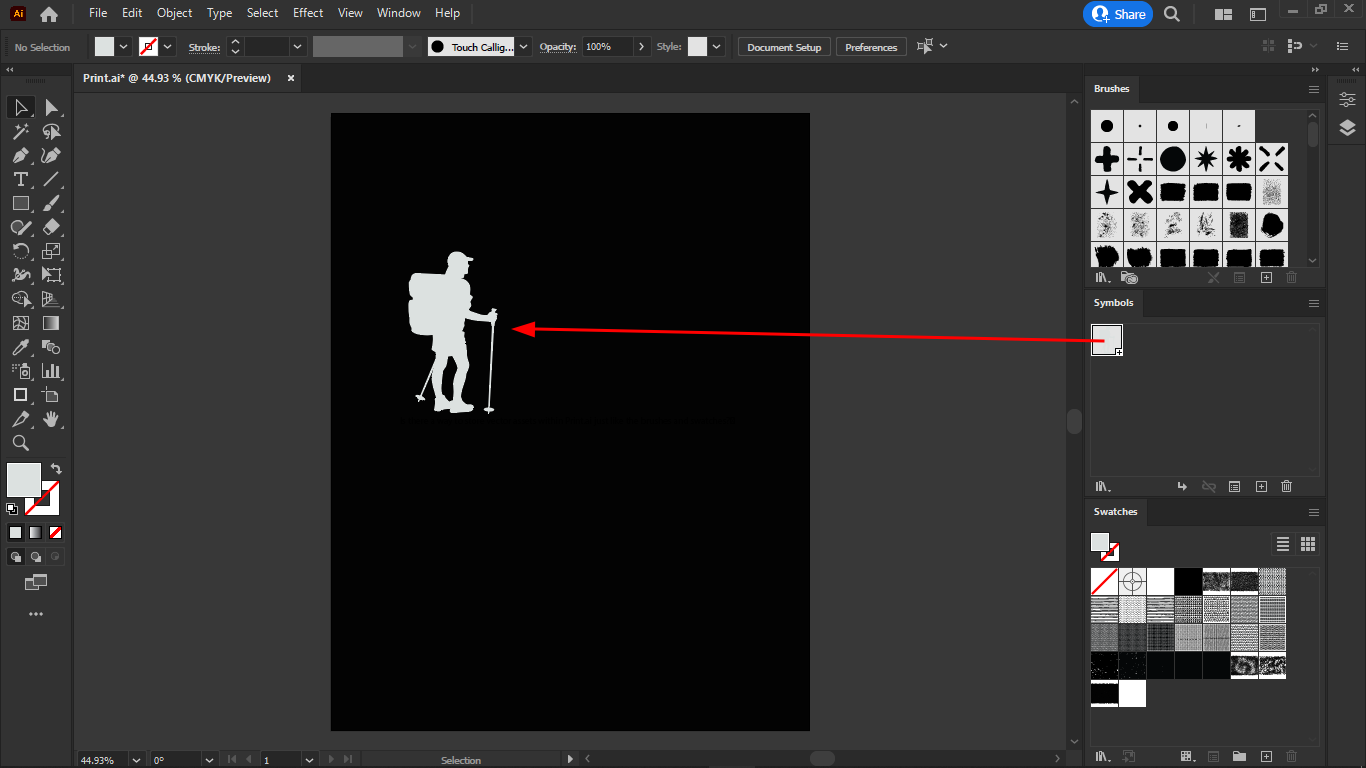Click the symbol thumbnail in Symbols panel

point(1107,340)
